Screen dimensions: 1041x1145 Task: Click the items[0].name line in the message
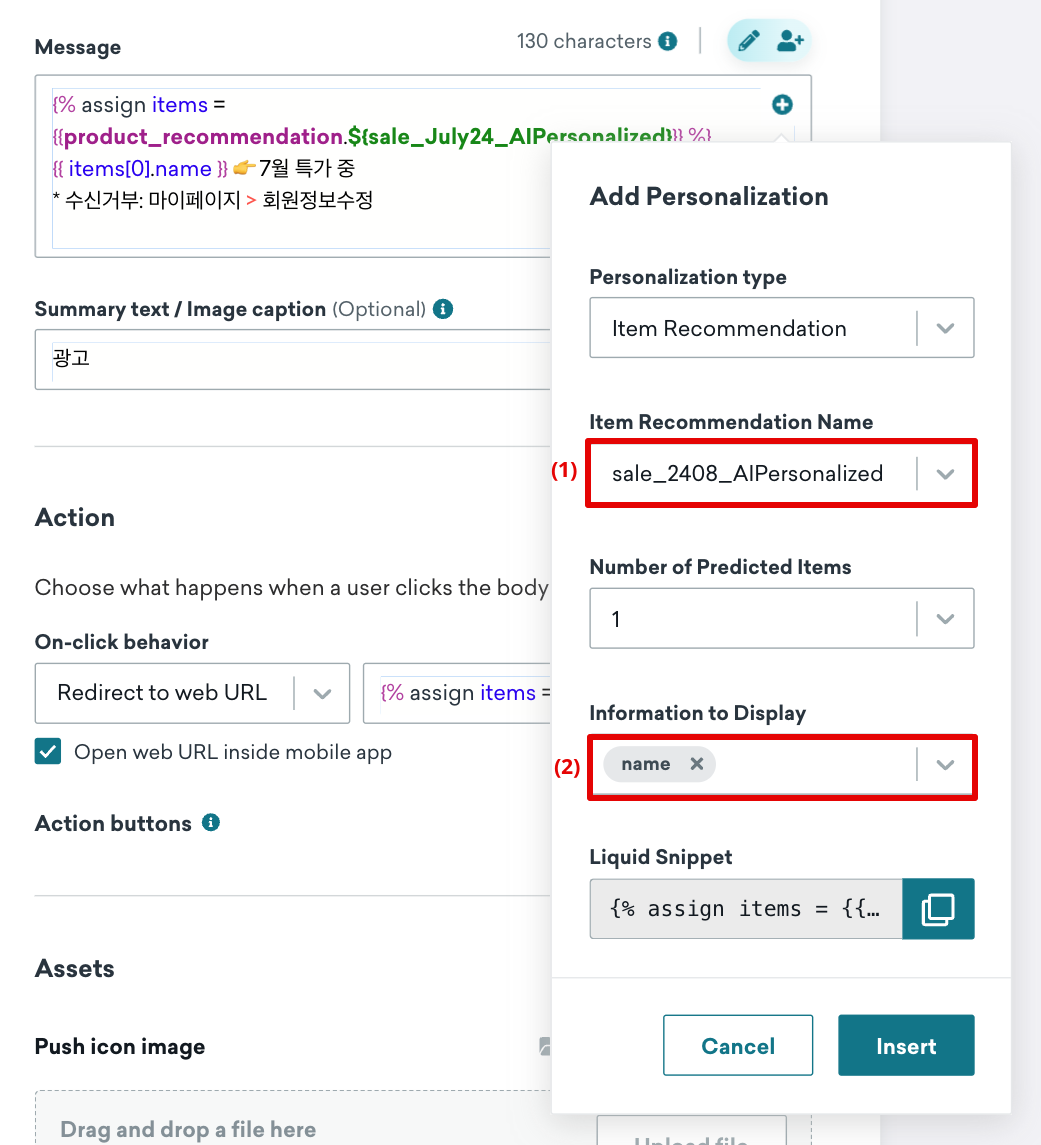pos(204,169)
